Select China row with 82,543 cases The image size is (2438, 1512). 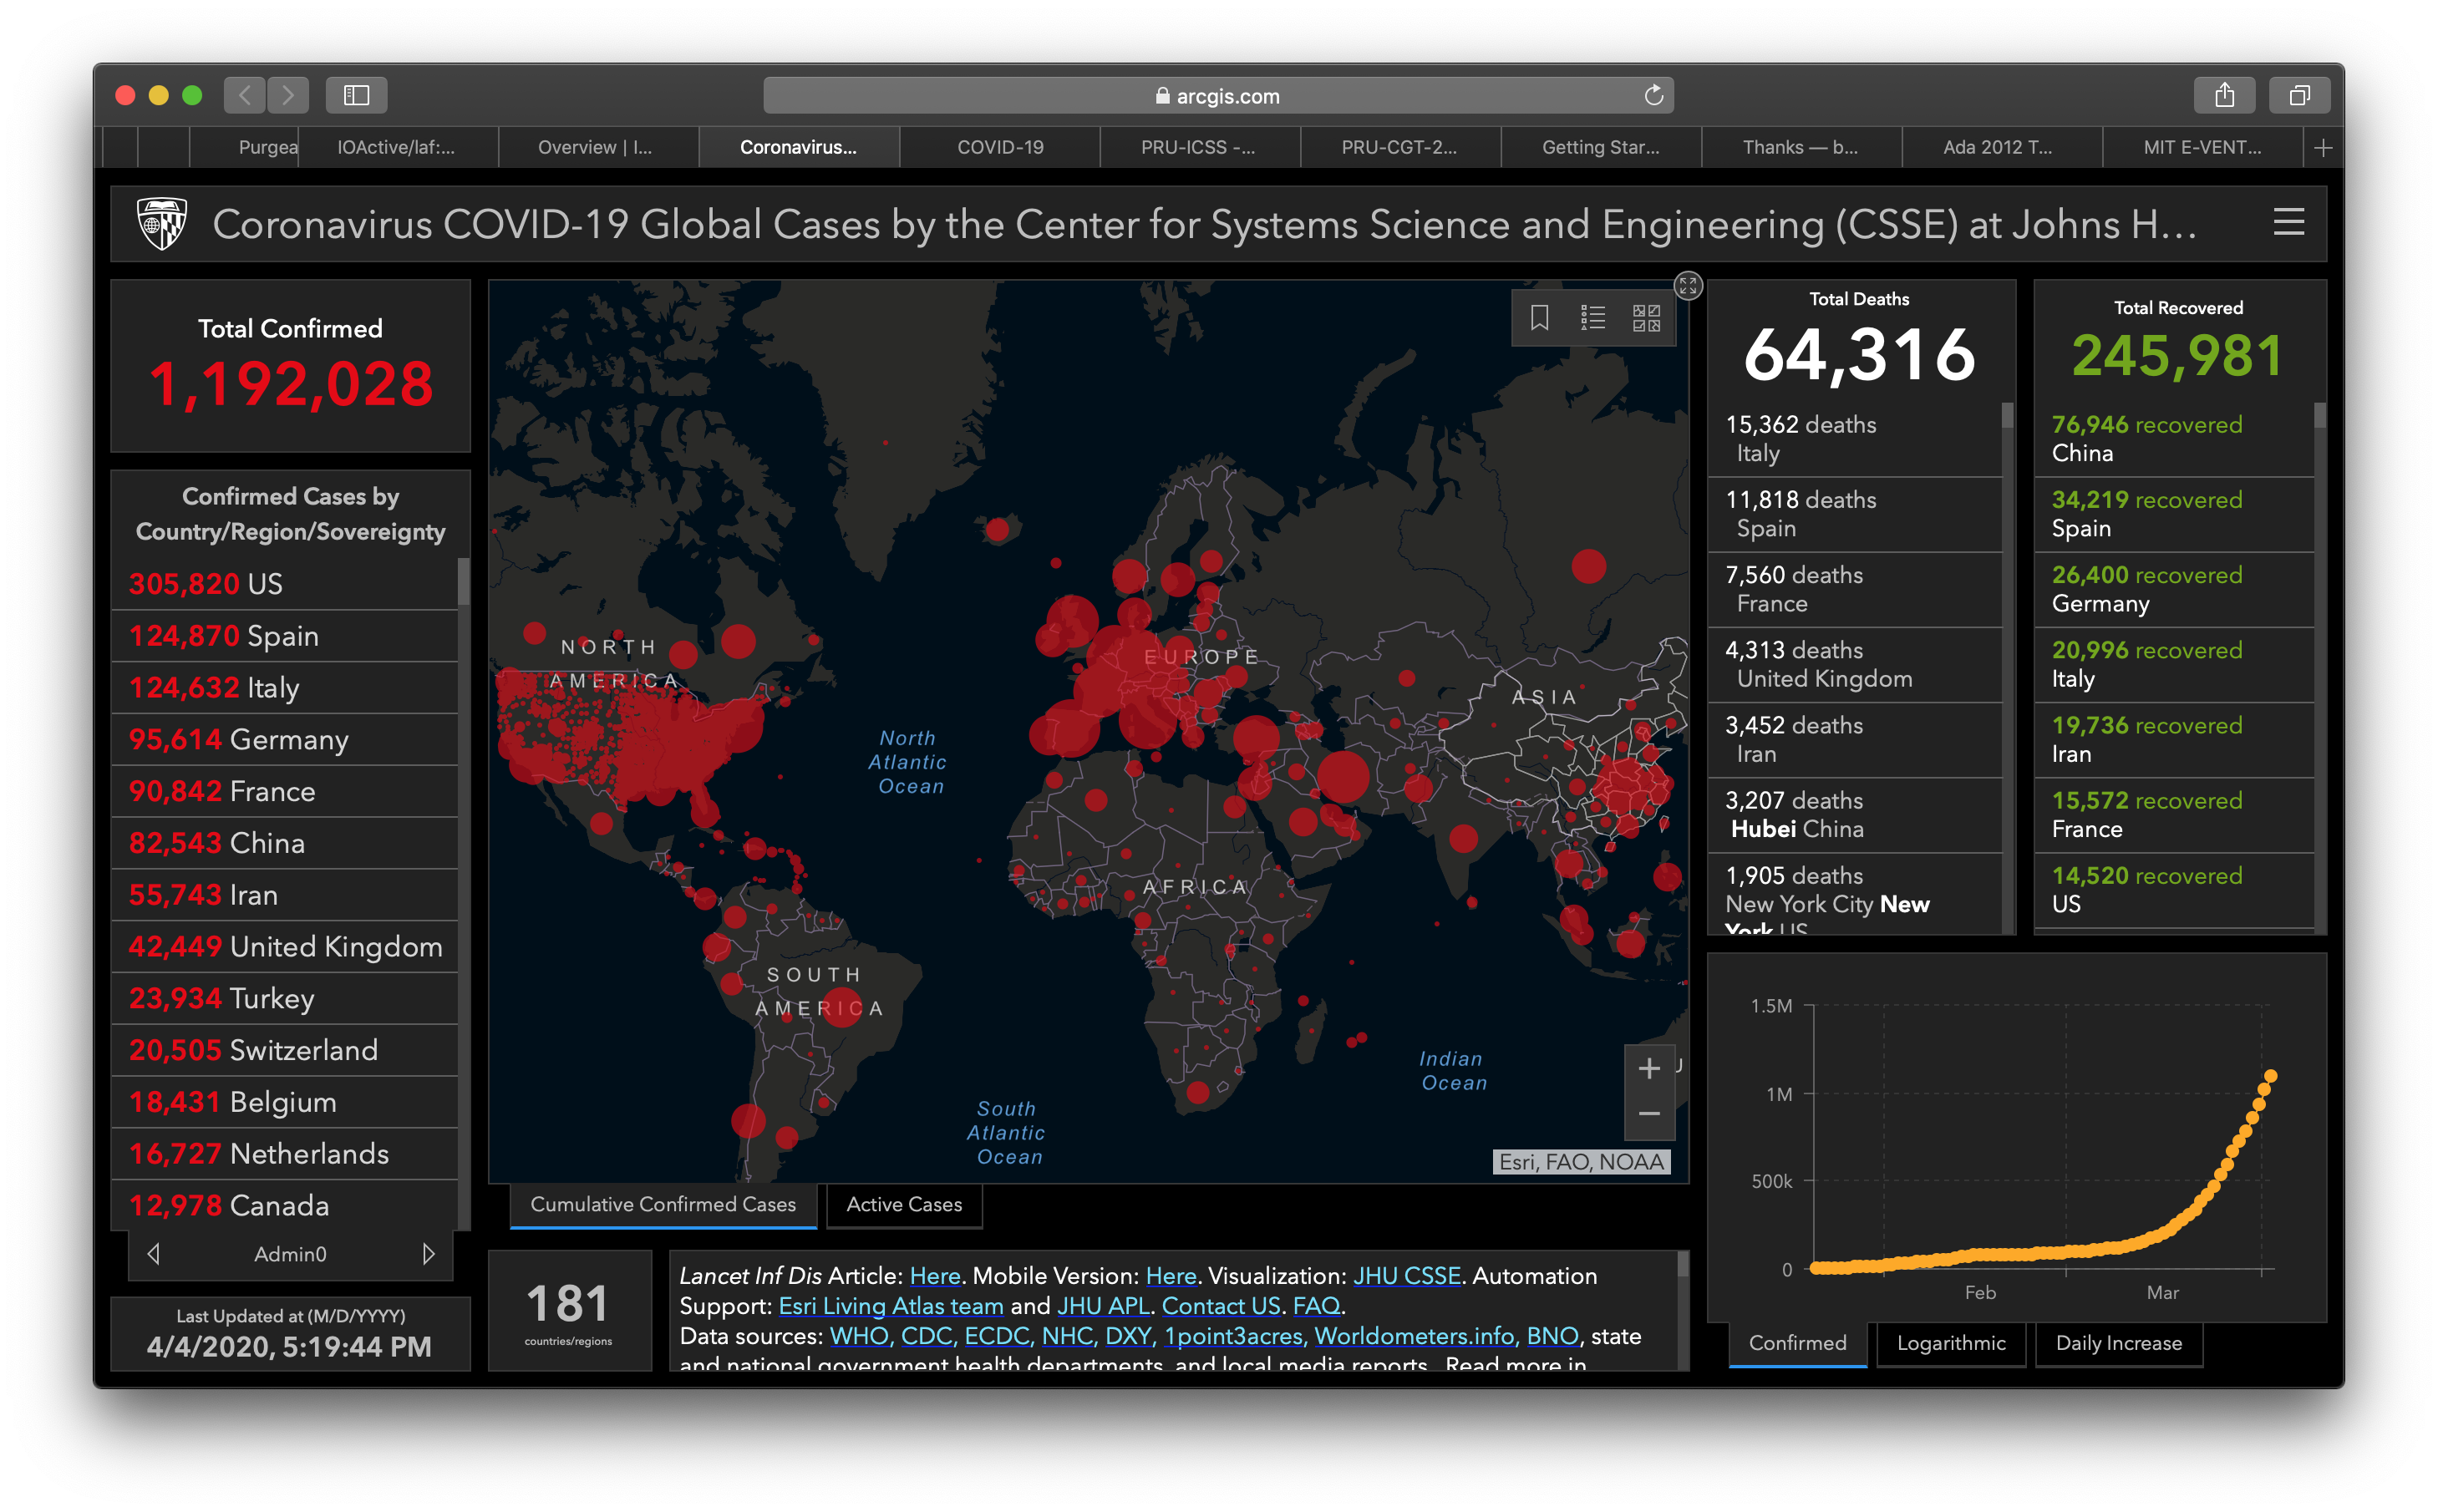click(x=284, y=843)
